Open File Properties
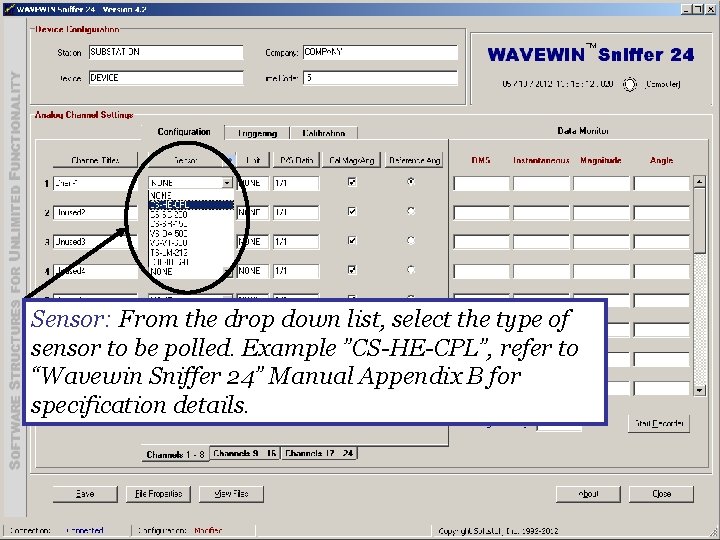This screenshot has height=540, width=720. click(158, 494)
